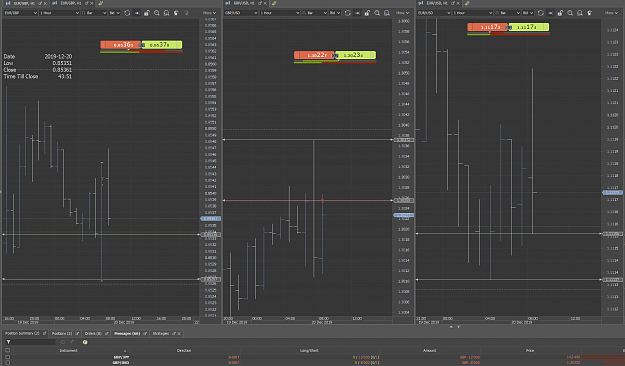Click the green EUR/GBP buy price 0.8537
Image resolution: width=625 pixels, height=366 pixels.
[x=162, y=45]
